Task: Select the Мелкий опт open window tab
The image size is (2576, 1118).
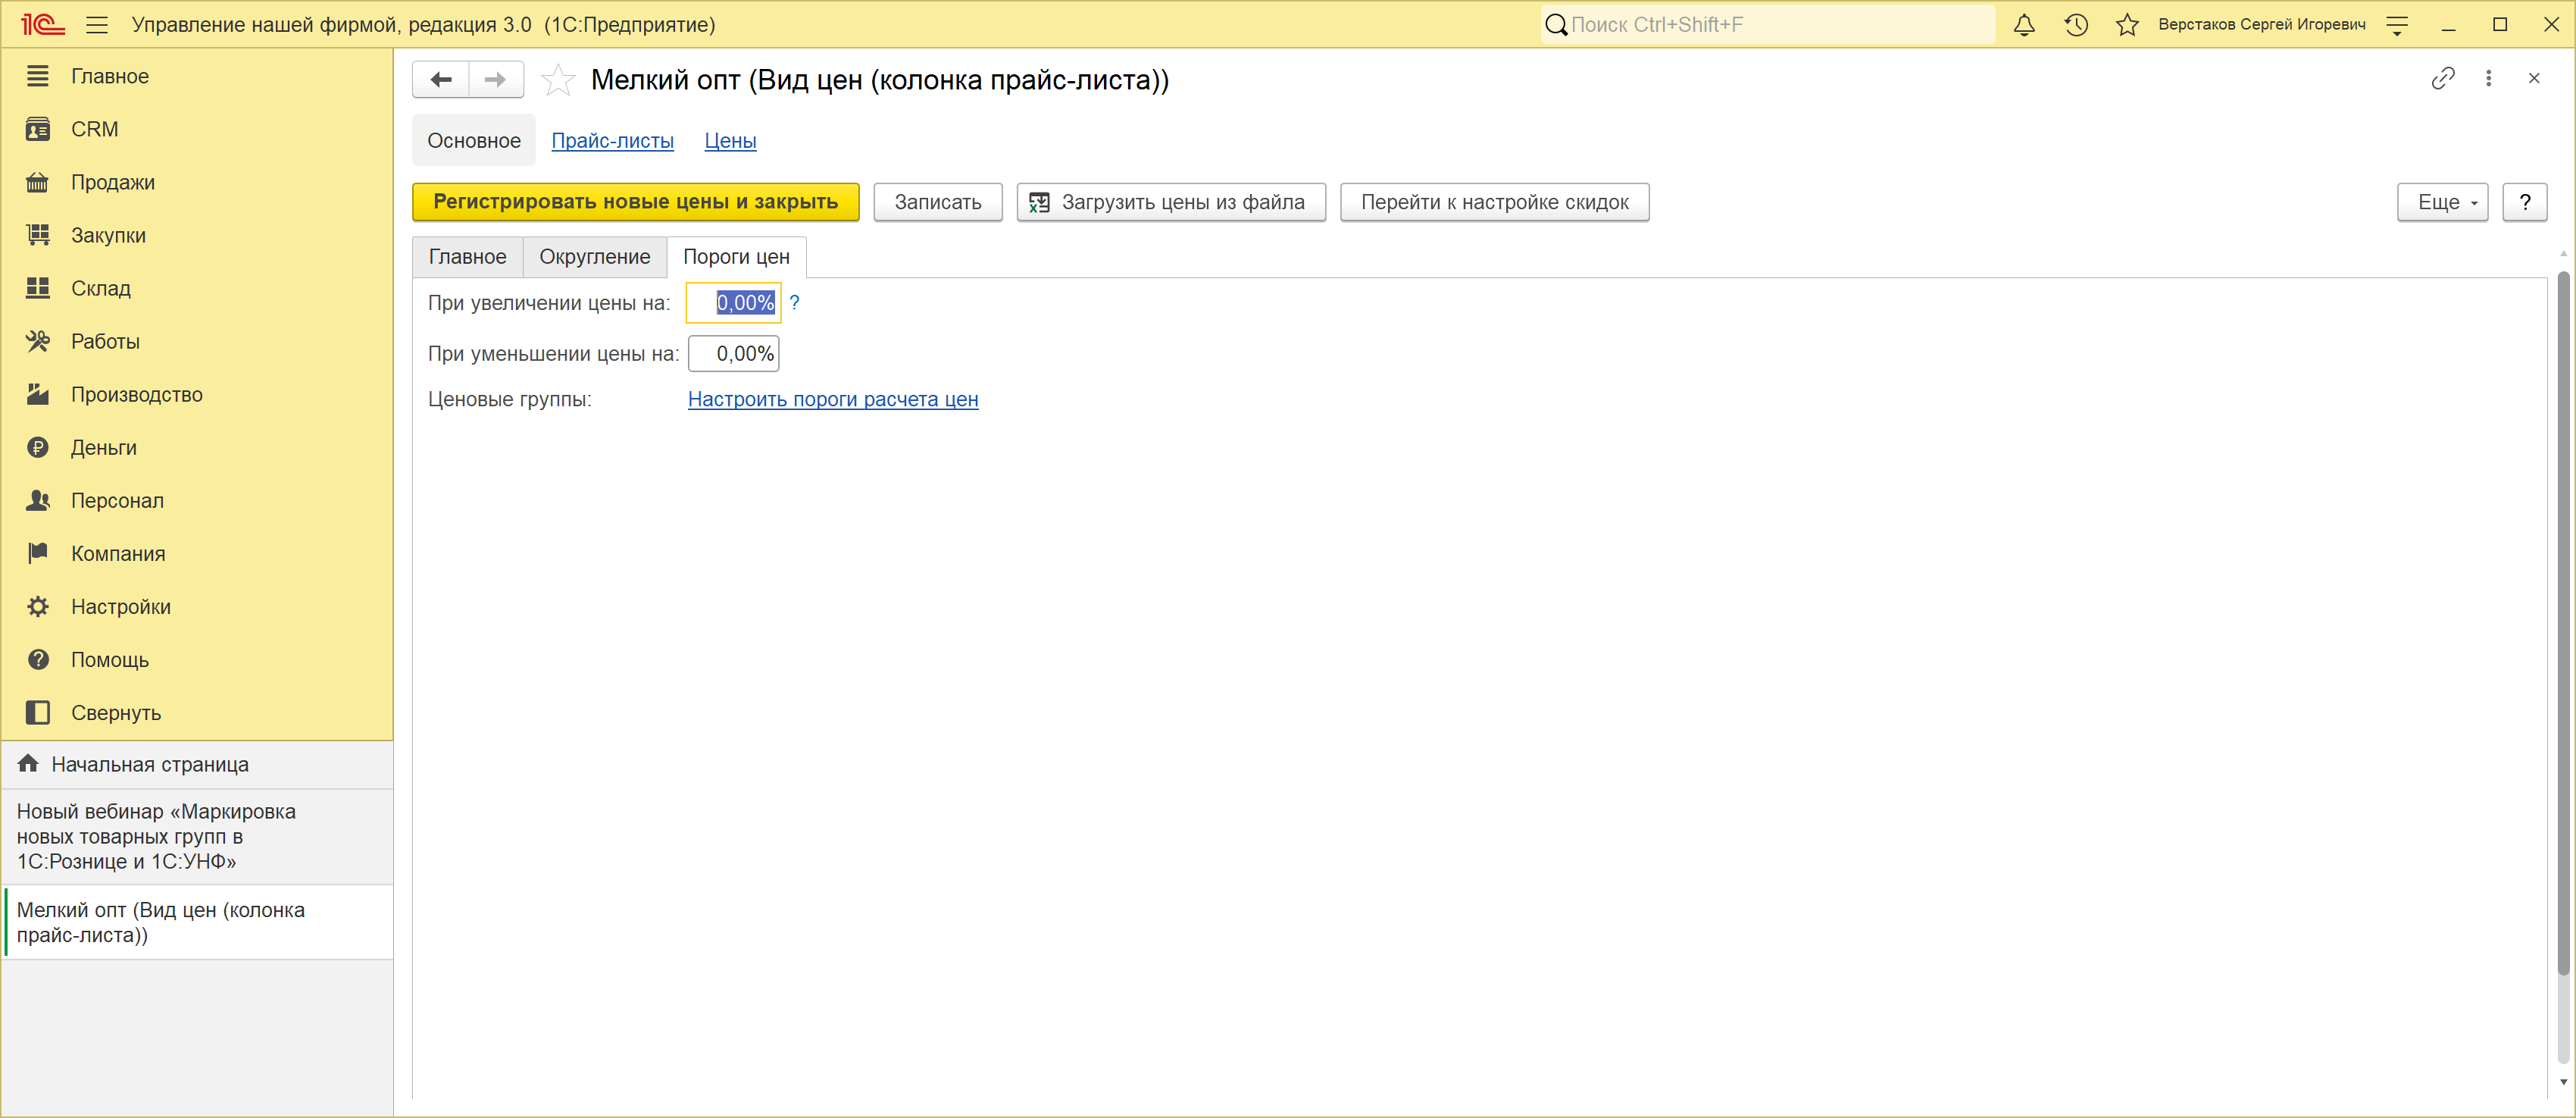Action: click(x=197, y=922)
